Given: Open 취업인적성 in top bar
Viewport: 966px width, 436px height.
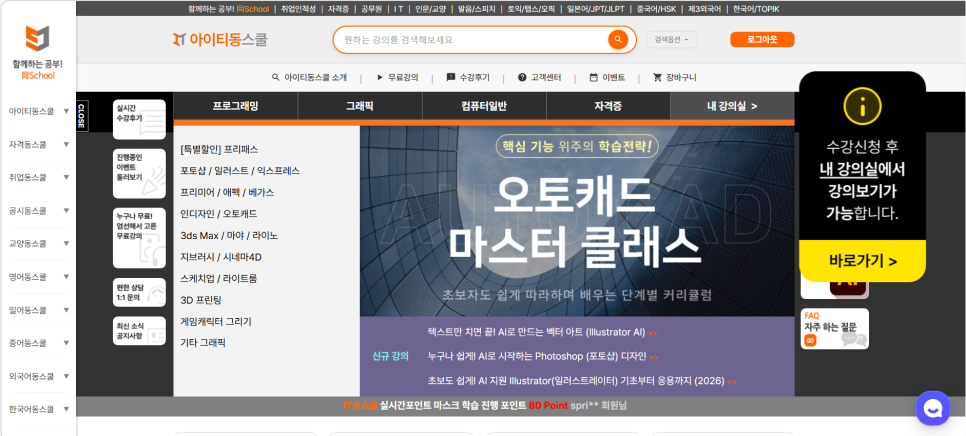Looking at the screenshot, I should tap(298, 9).
